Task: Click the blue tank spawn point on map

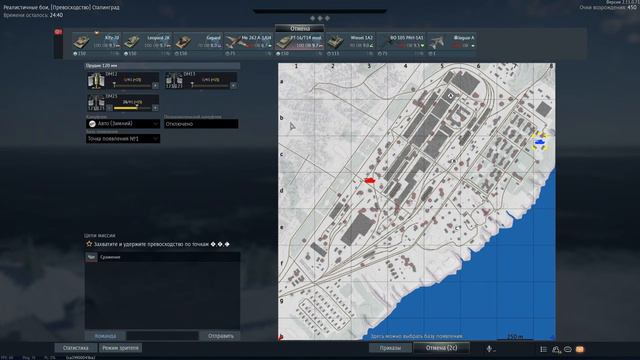Action: (540, 142)
